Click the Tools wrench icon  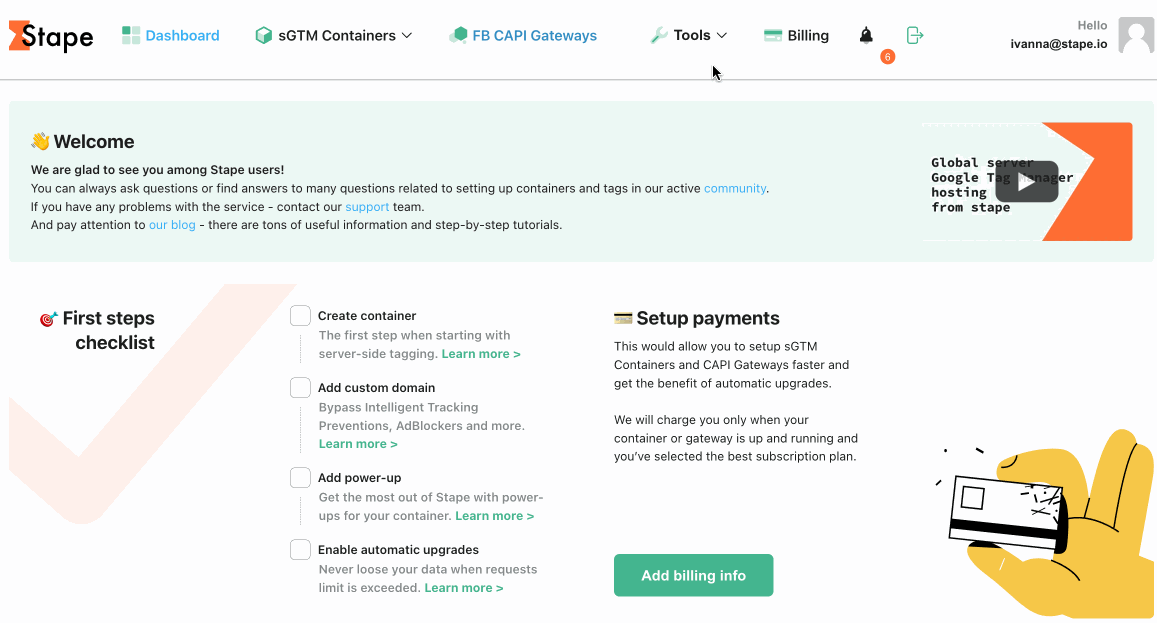tap(659, 35)
